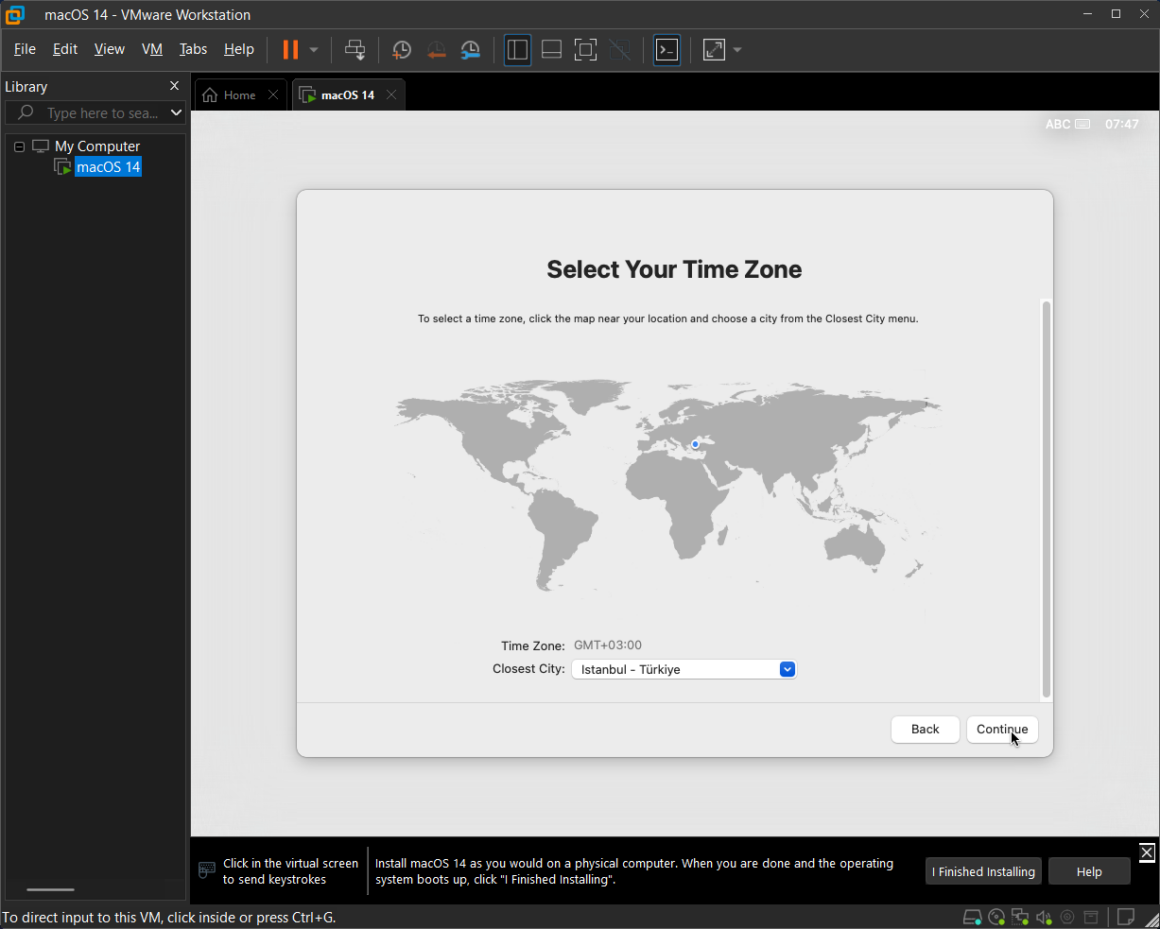Click the Help button in install bar
1160x929 pixels.
click(1089, 871)
